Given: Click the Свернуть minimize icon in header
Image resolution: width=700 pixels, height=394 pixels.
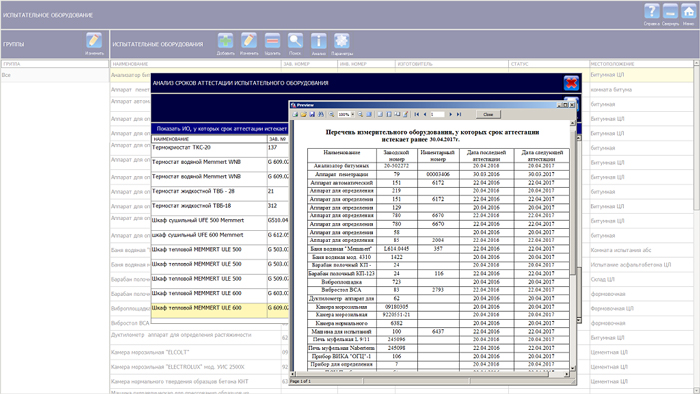Looking at the screenshot, I should [x=670, y=12].
